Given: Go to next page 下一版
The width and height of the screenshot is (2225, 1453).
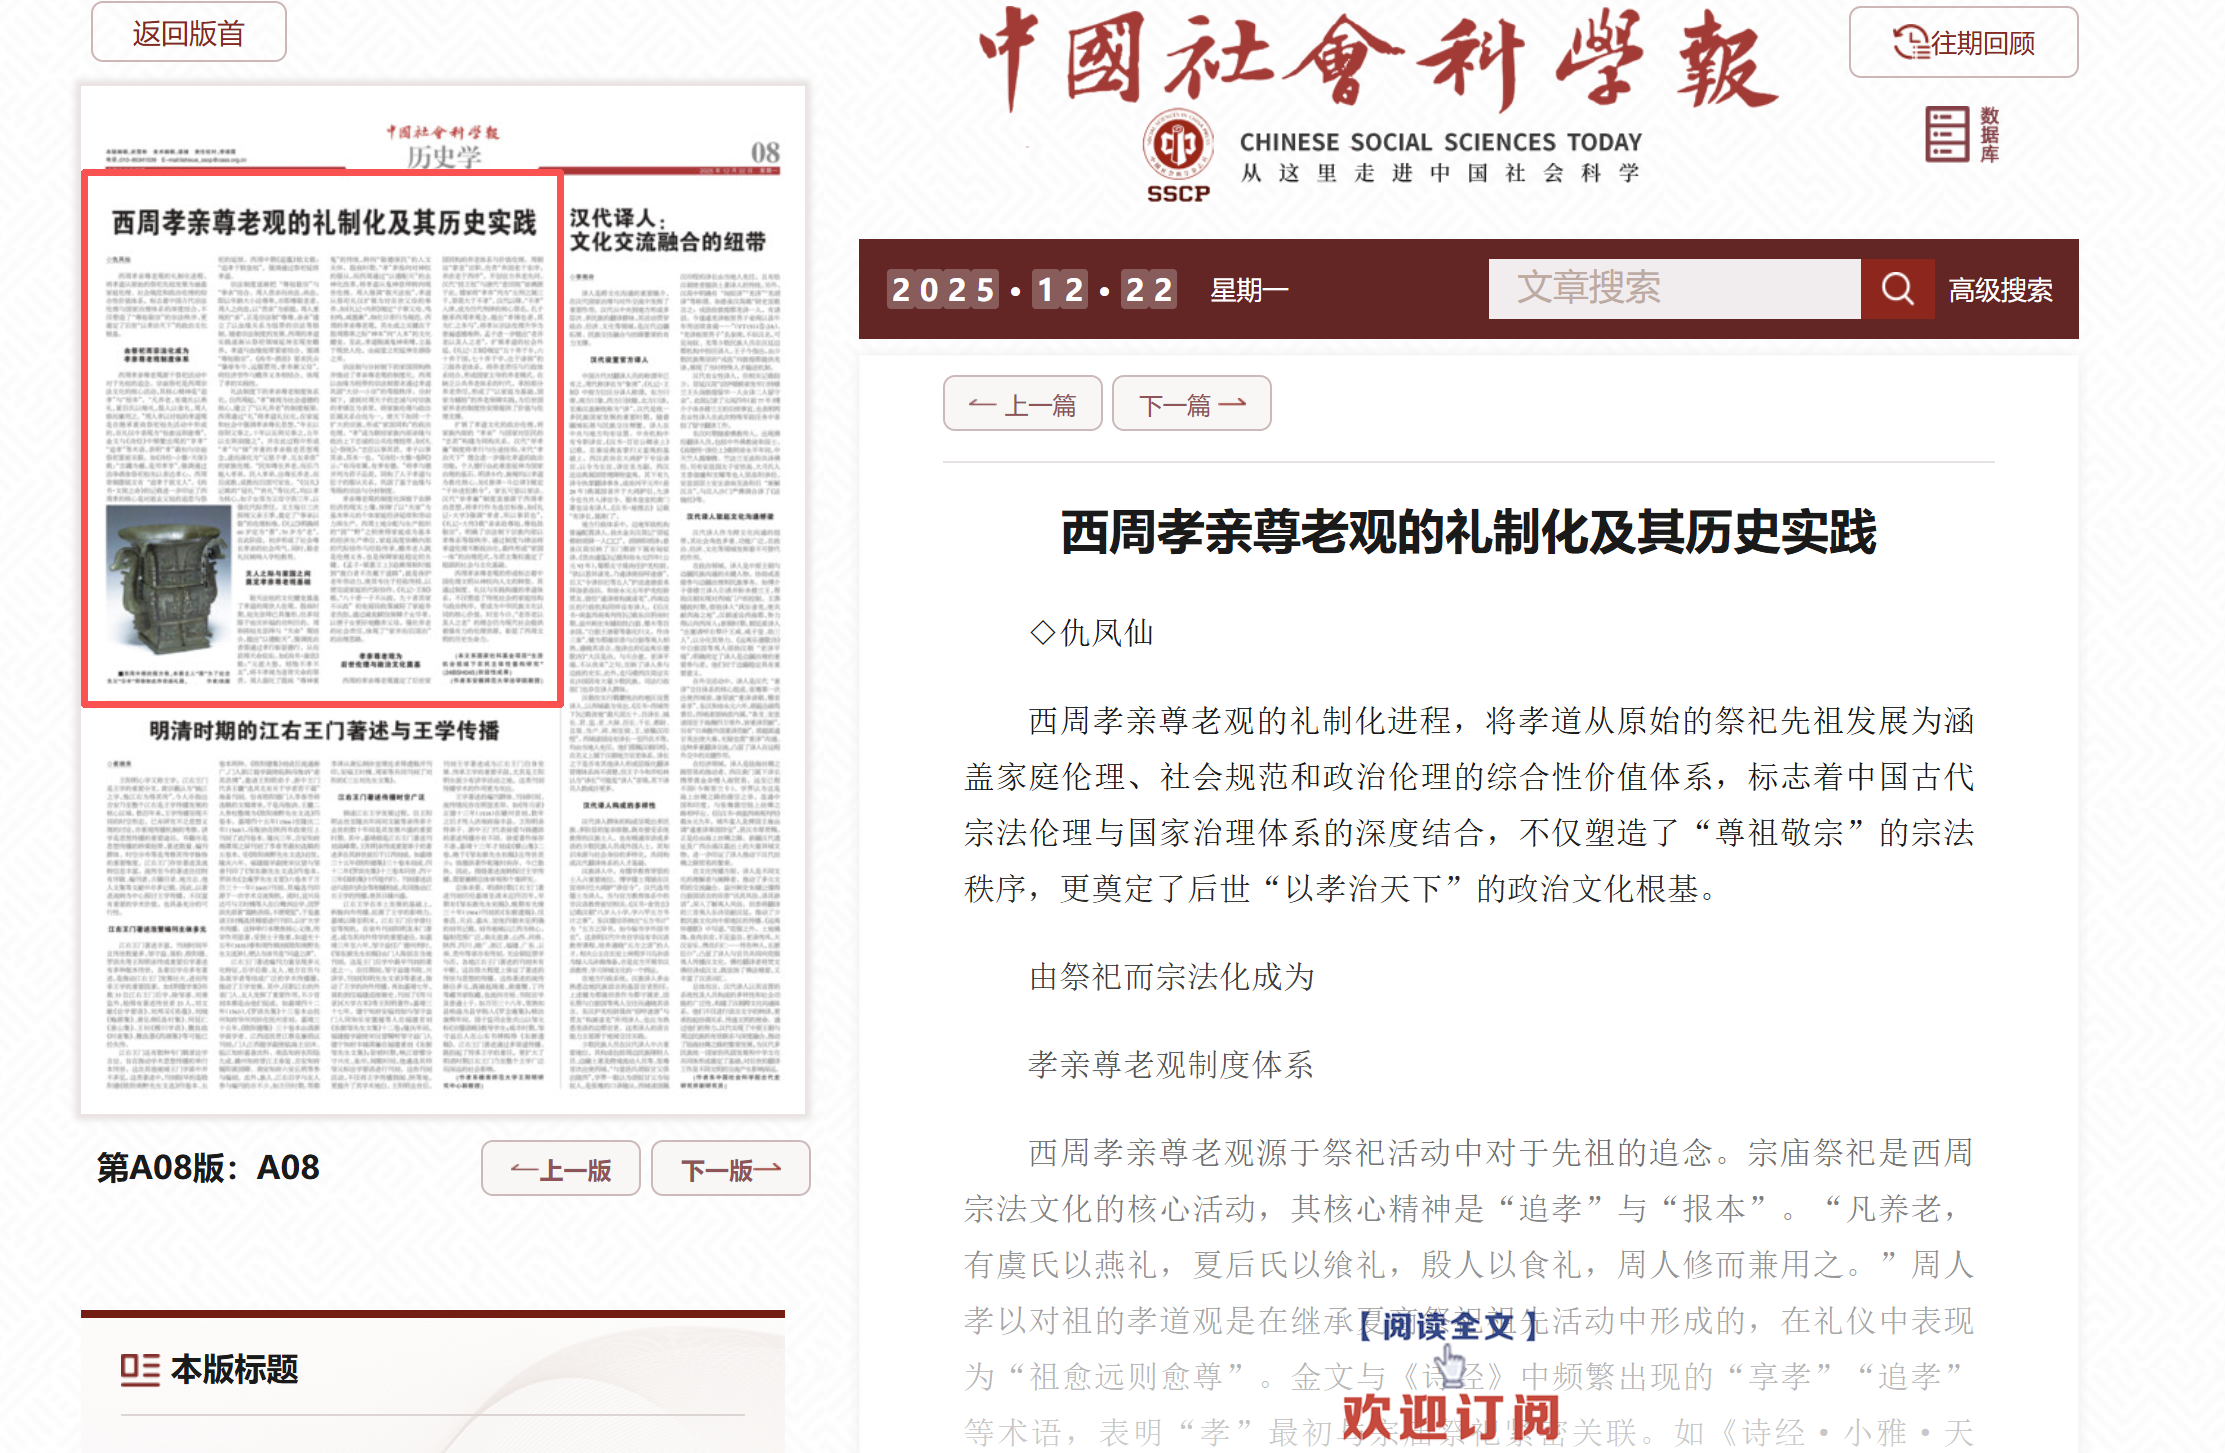Looking at the screenshot, I should click(x=730, y=1168).
